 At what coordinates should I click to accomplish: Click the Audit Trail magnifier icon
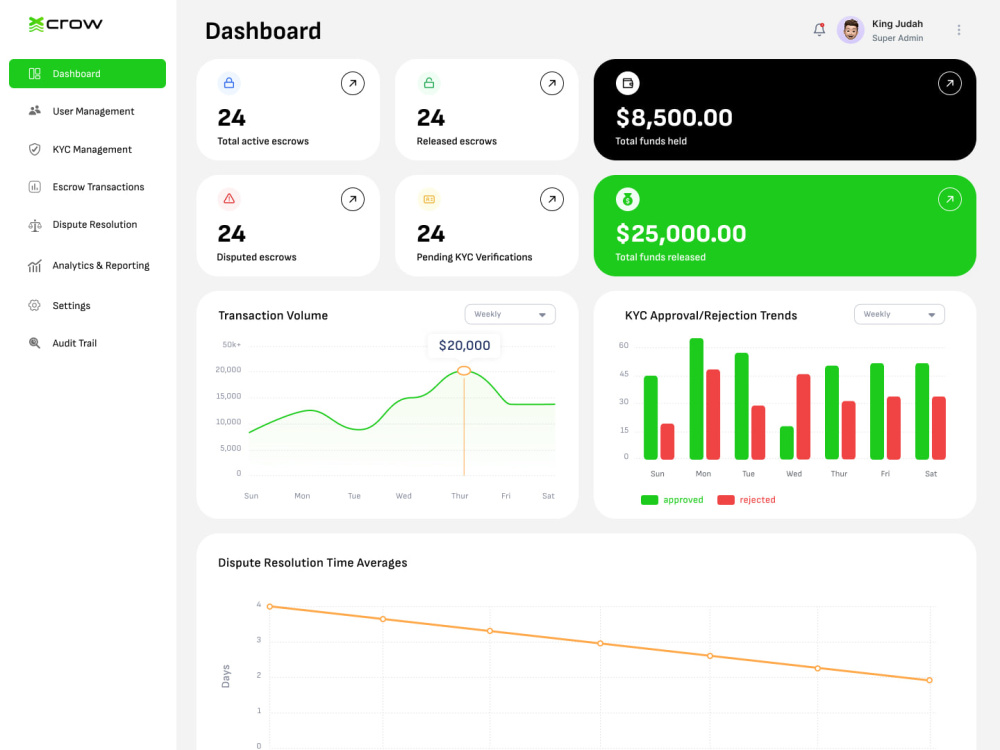point(34,343)
